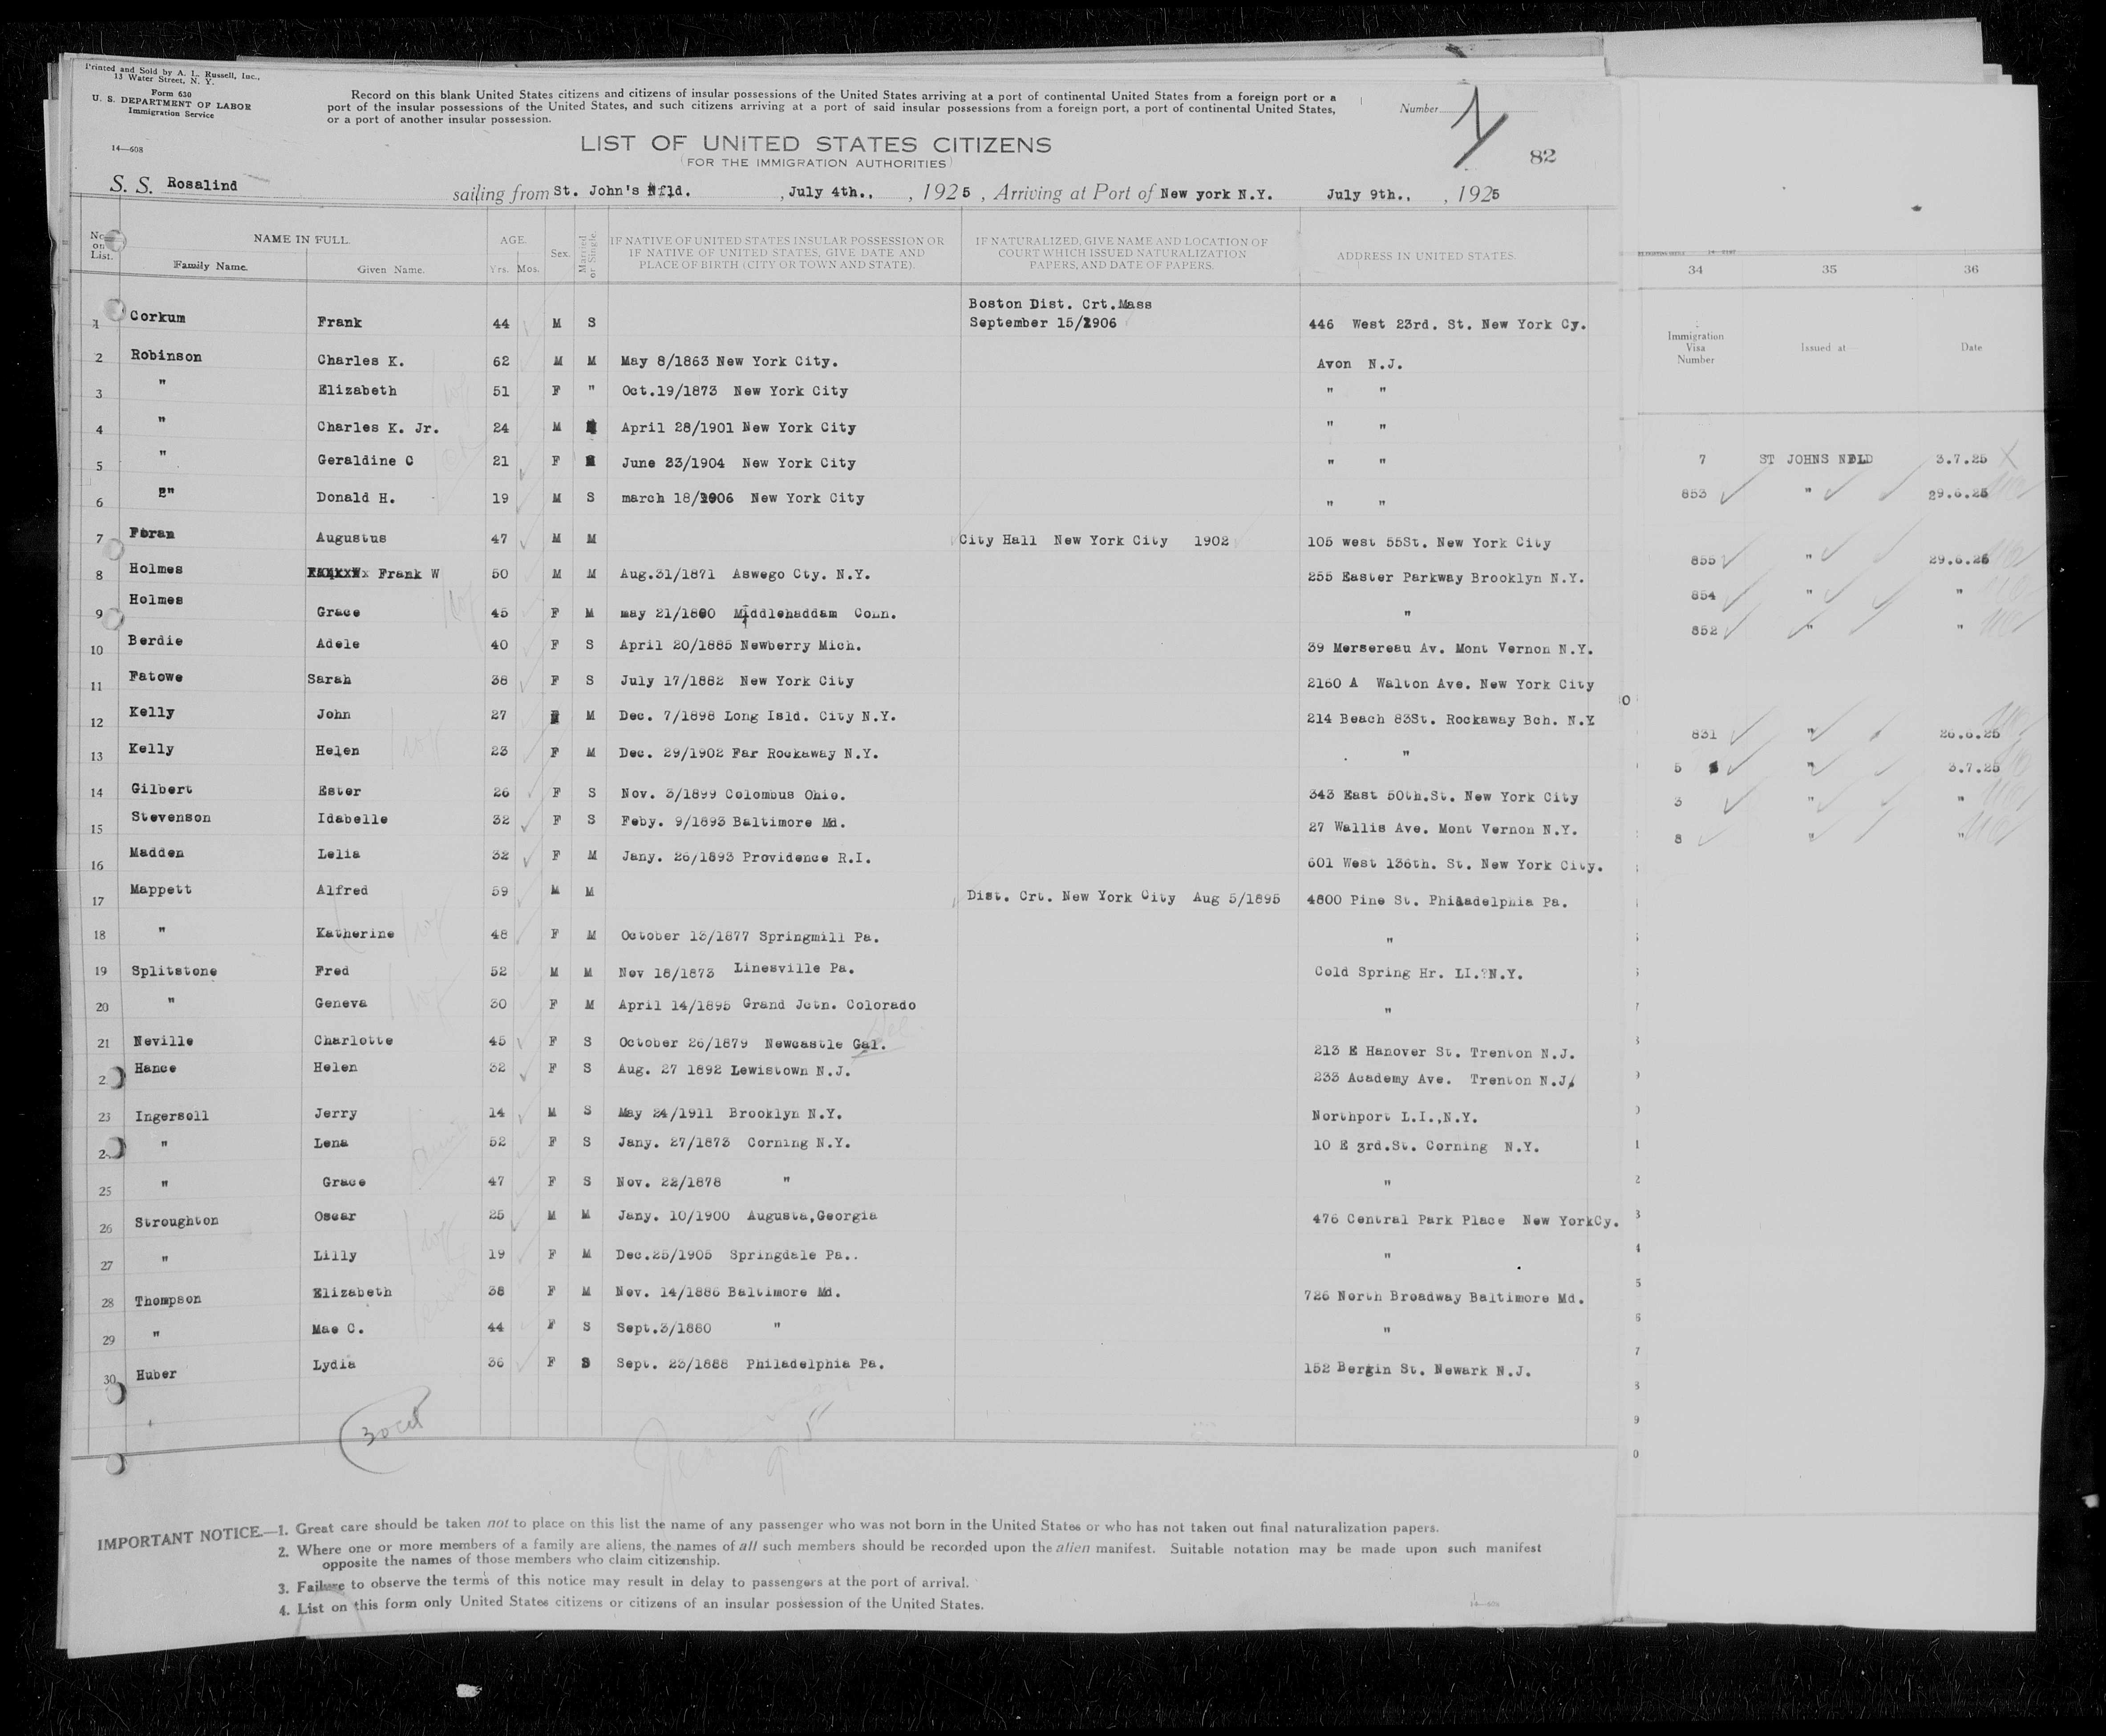
Task: Click the ship name 'Rosalind'
Action: click(203, 185)
